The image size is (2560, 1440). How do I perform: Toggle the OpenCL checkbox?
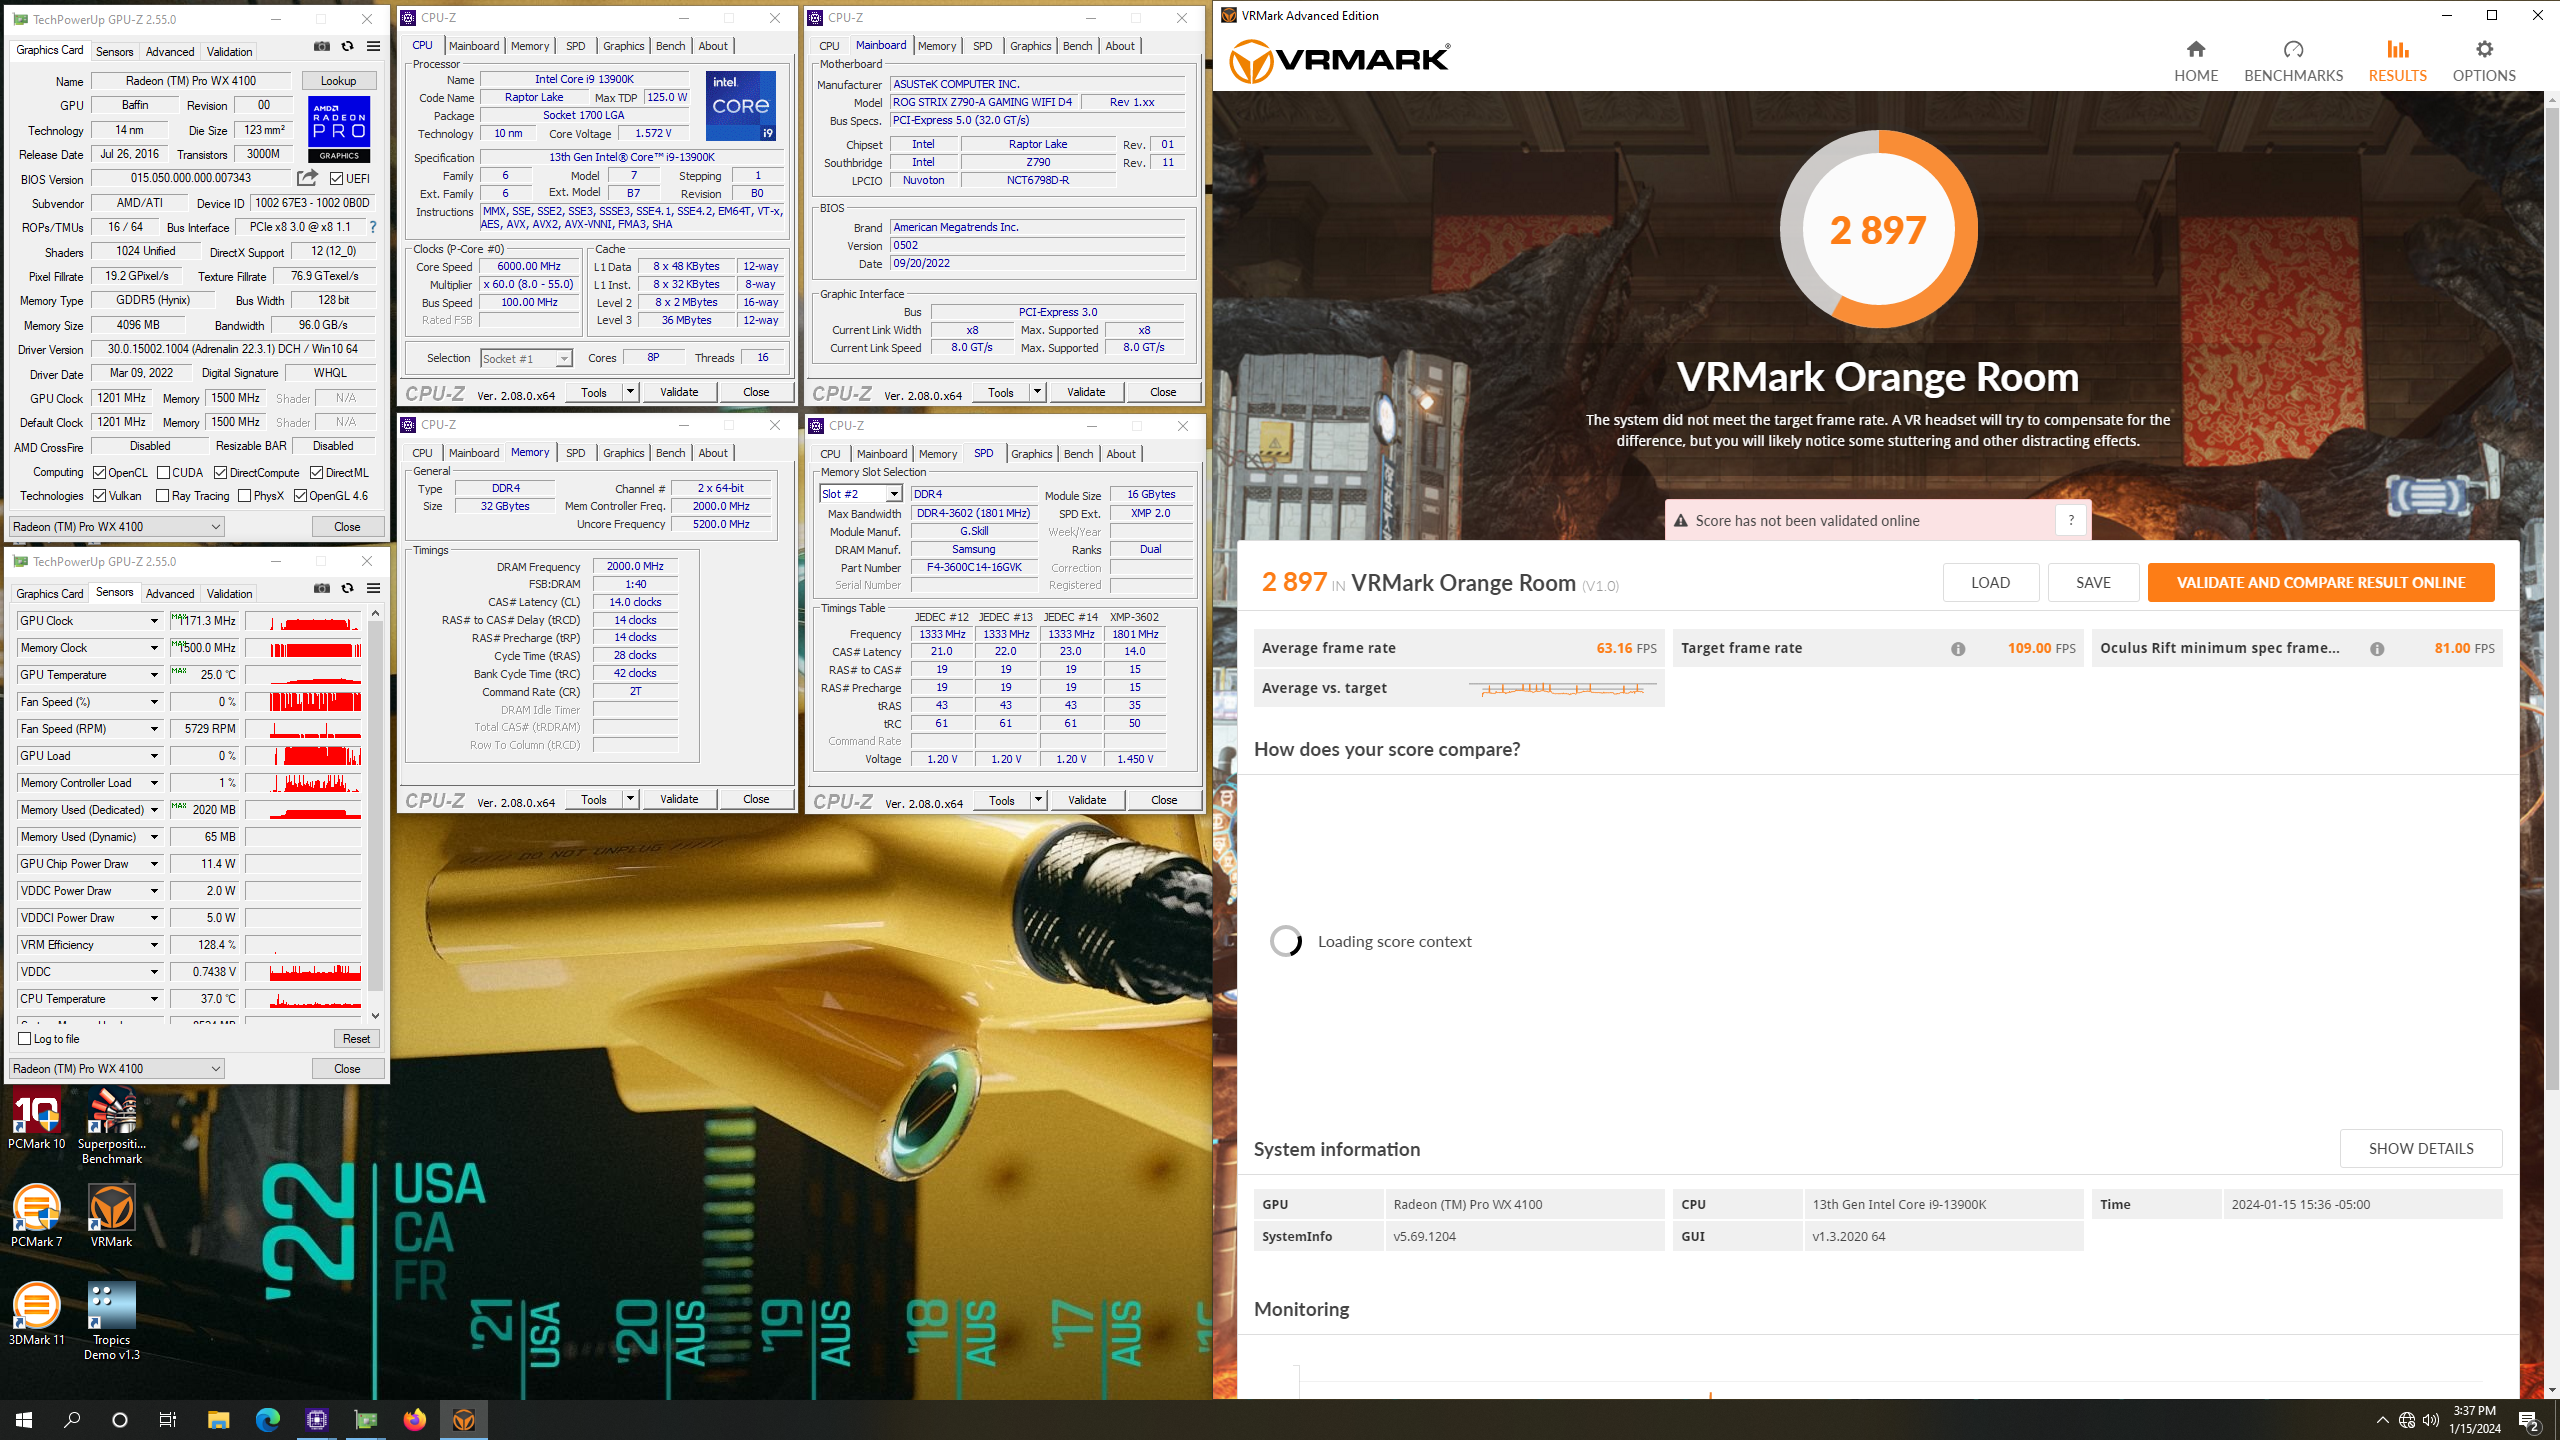[100, 473]
